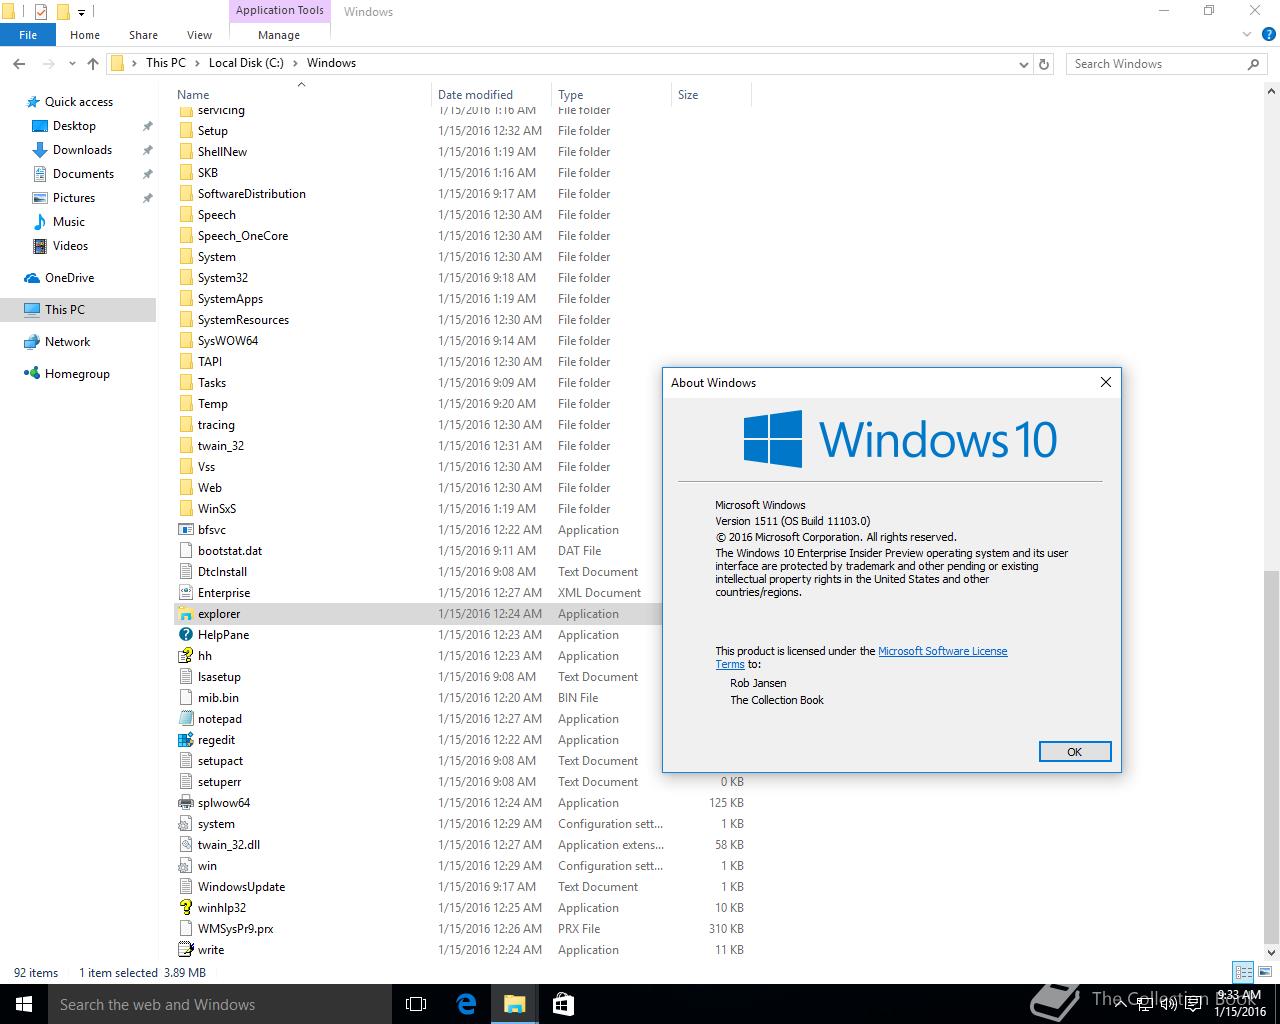Switch to the Home ribbon tab
The image size is (1280, 1024).
pyautogui.click(x=85, y=35)
